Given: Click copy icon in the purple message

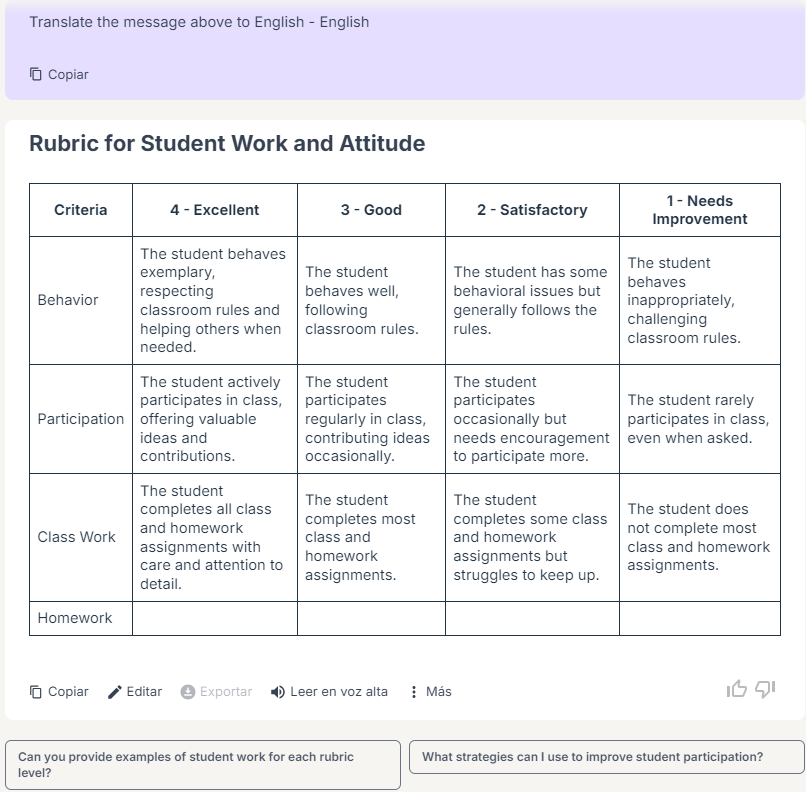Looking at the screenshot, I should pos(36,74).
